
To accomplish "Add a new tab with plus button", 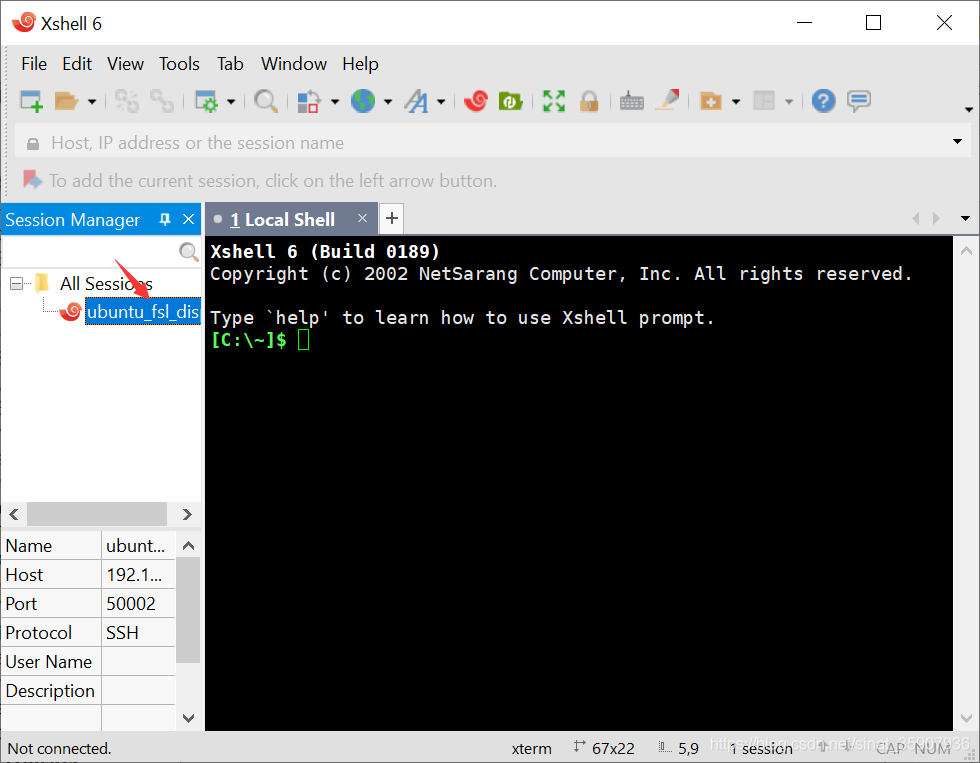I will (x=392, y=218).
